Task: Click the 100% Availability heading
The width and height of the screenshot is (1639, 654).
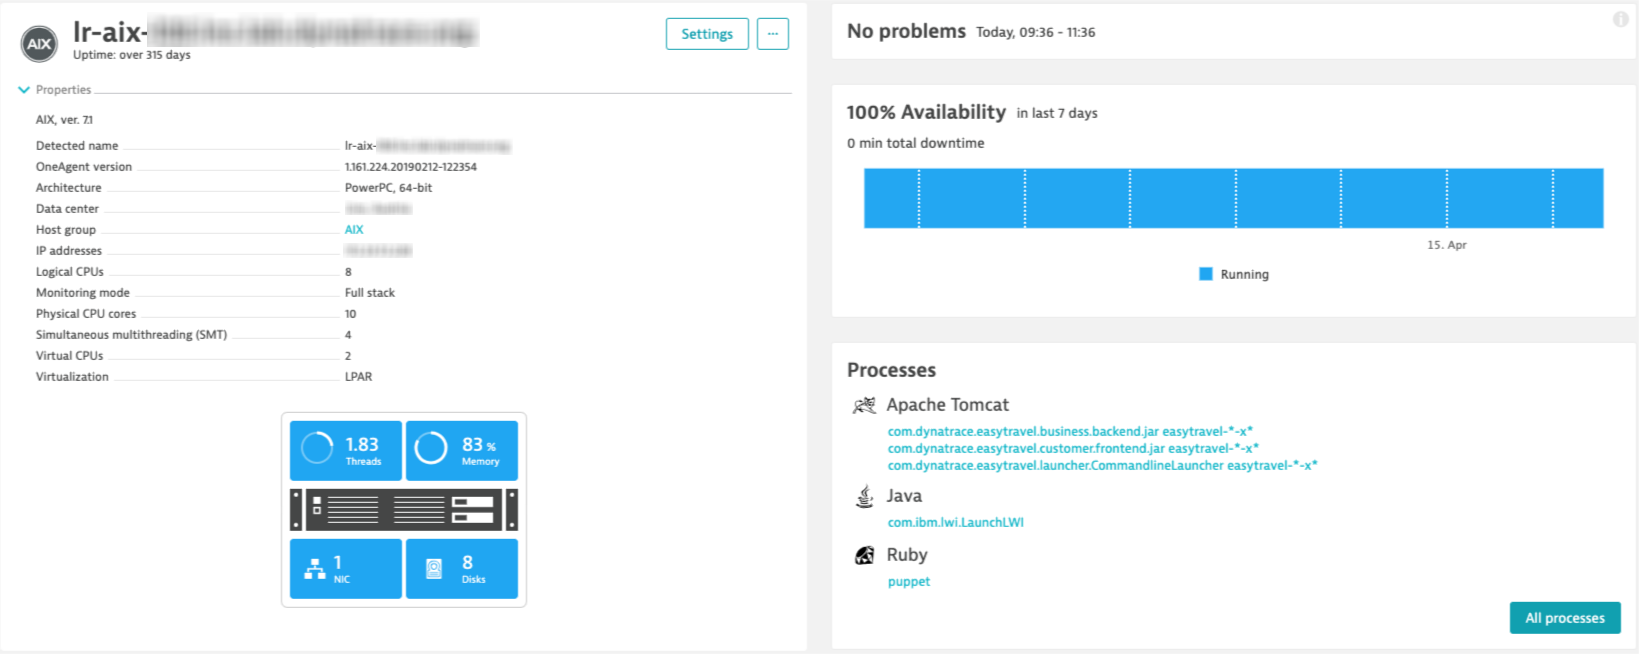Action: click(926, 113)
